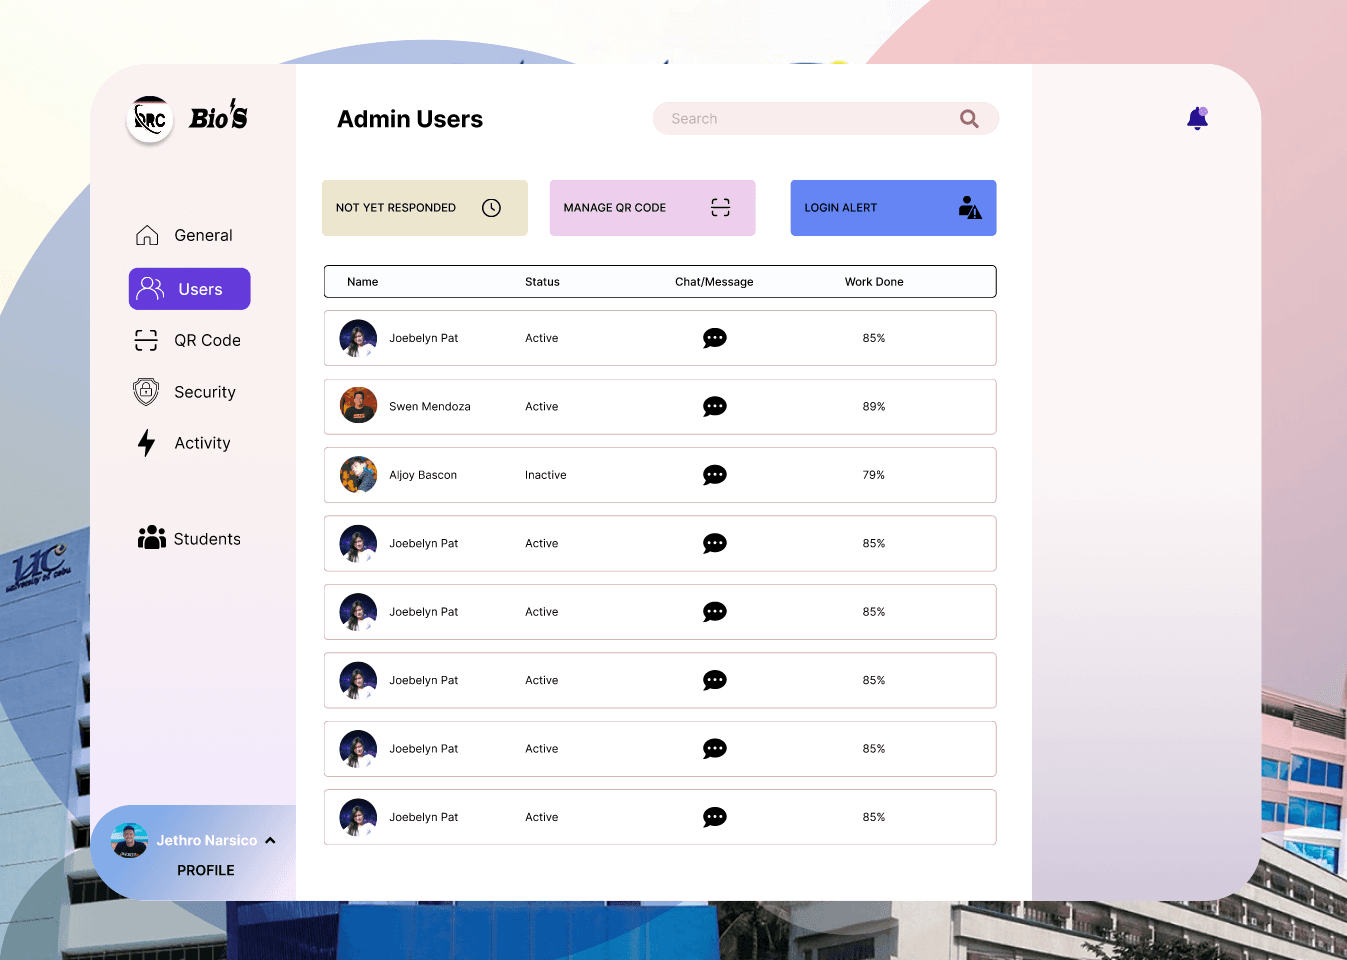This screenshot has width=1347, height=960.
Task: Click the 89% work done value
Action: 874,407
